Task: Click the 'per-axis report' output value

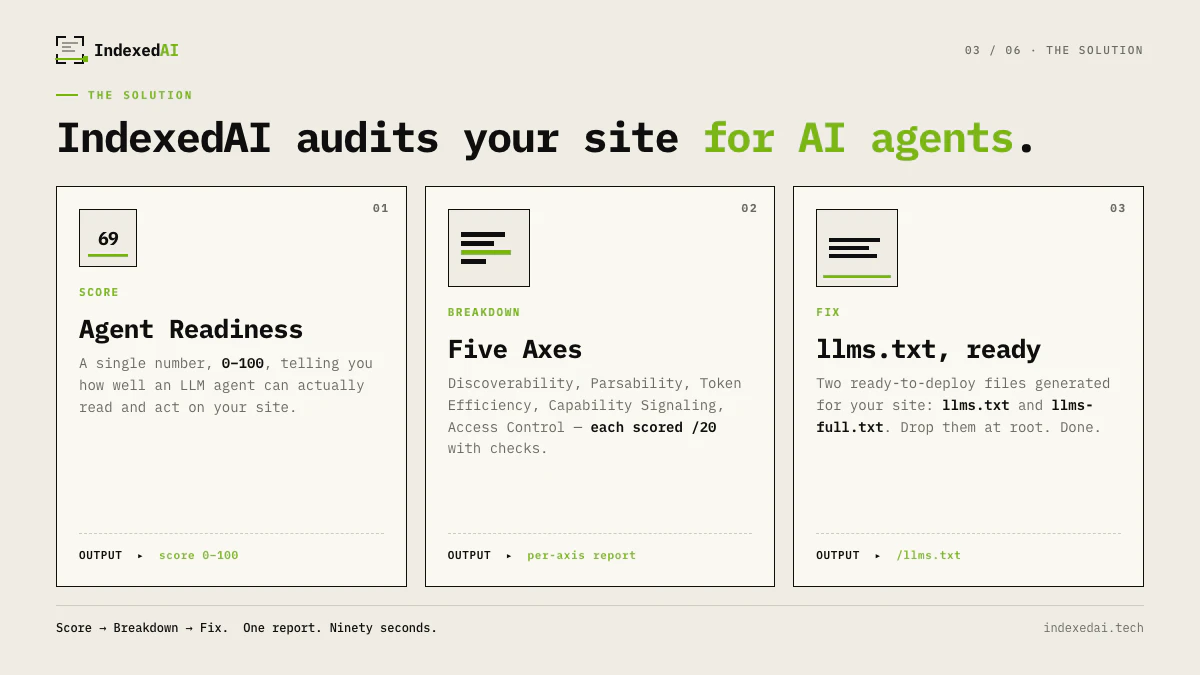Action: coord(581,555)
